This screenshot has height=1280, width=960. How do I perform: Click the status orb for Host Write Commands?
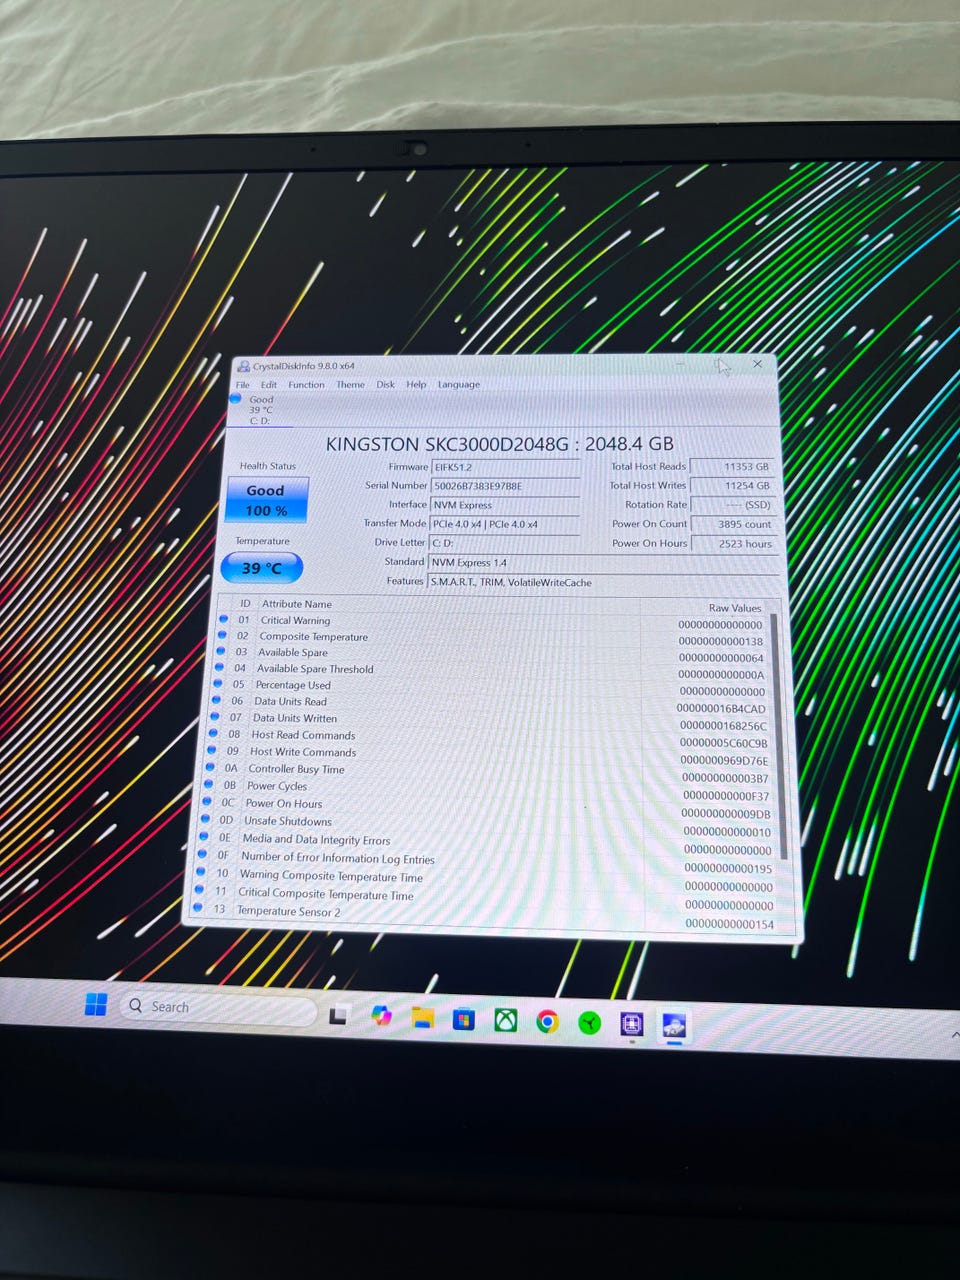213,750
